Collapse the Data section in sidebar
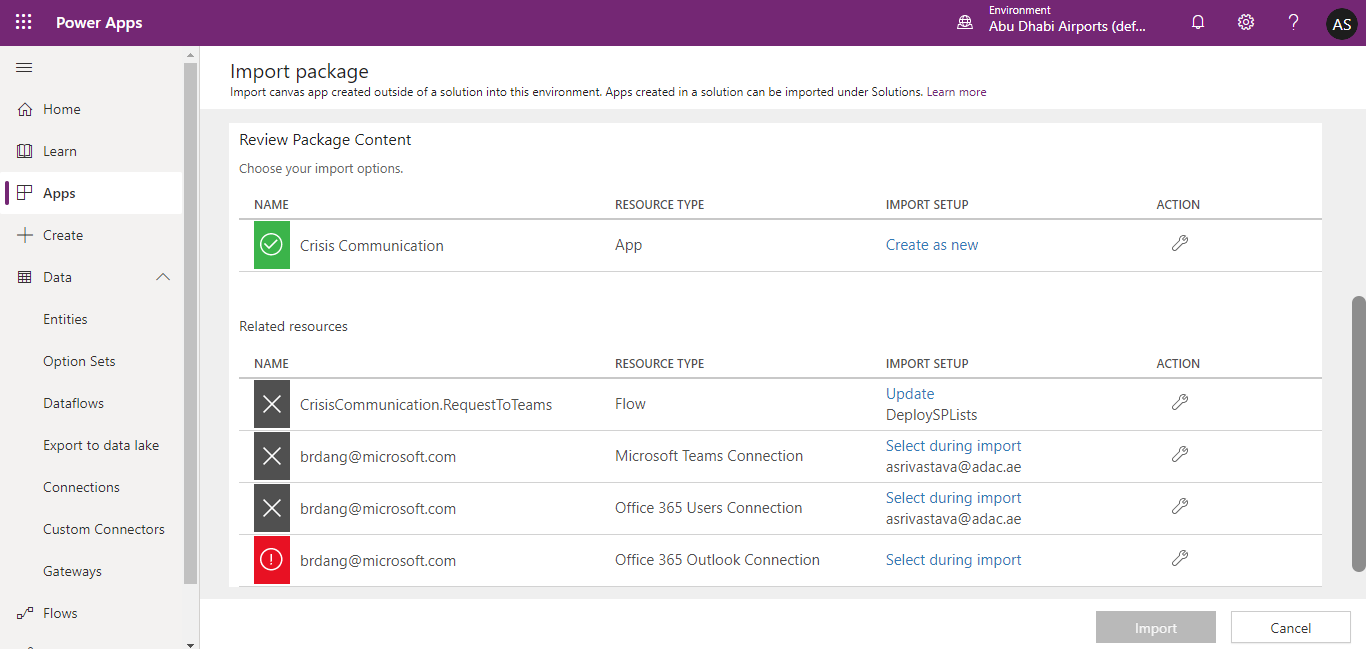The image size is (1366, 649). (x=163, y=277)
